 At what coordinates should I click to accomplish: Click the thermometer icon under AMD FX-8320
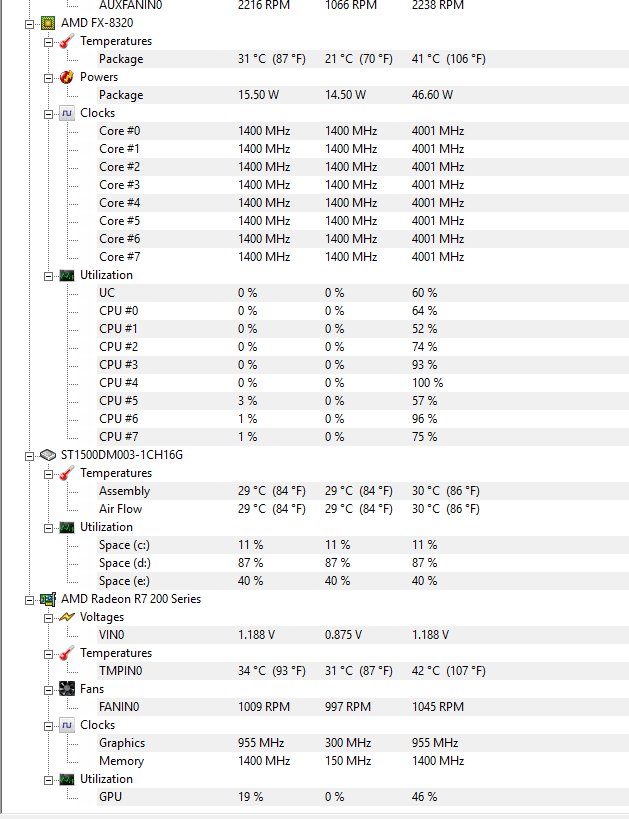pyautogui.click(x=67, y=41)
